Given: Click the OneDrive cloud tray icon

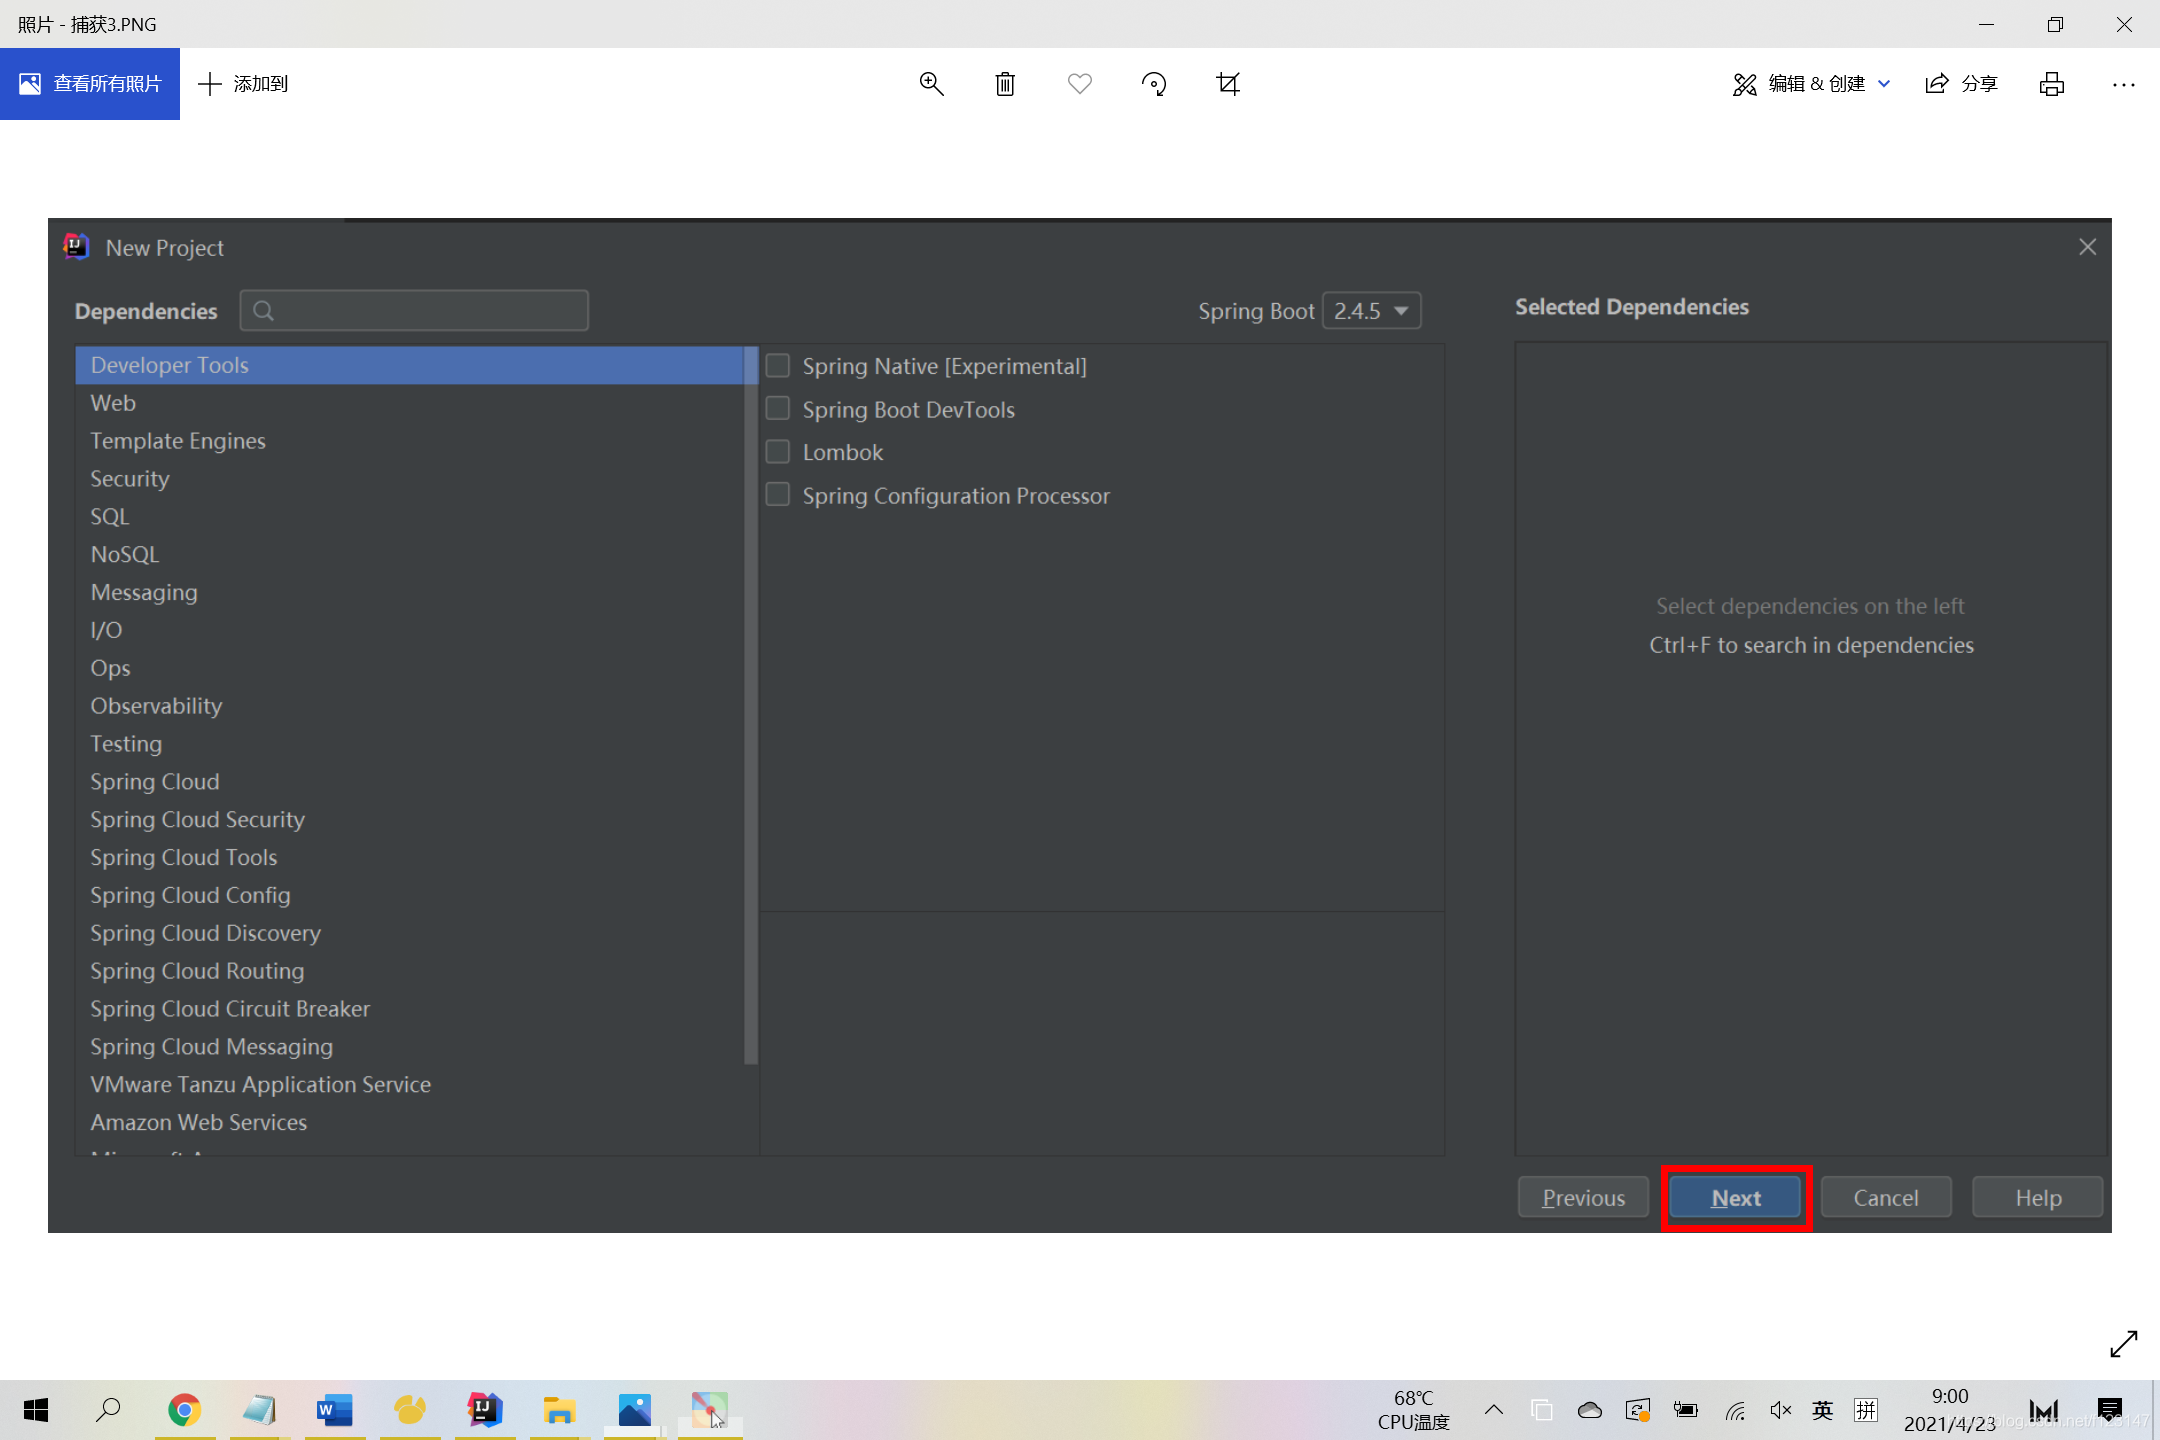Looking at the screenshot, I should point(1590,1410).
